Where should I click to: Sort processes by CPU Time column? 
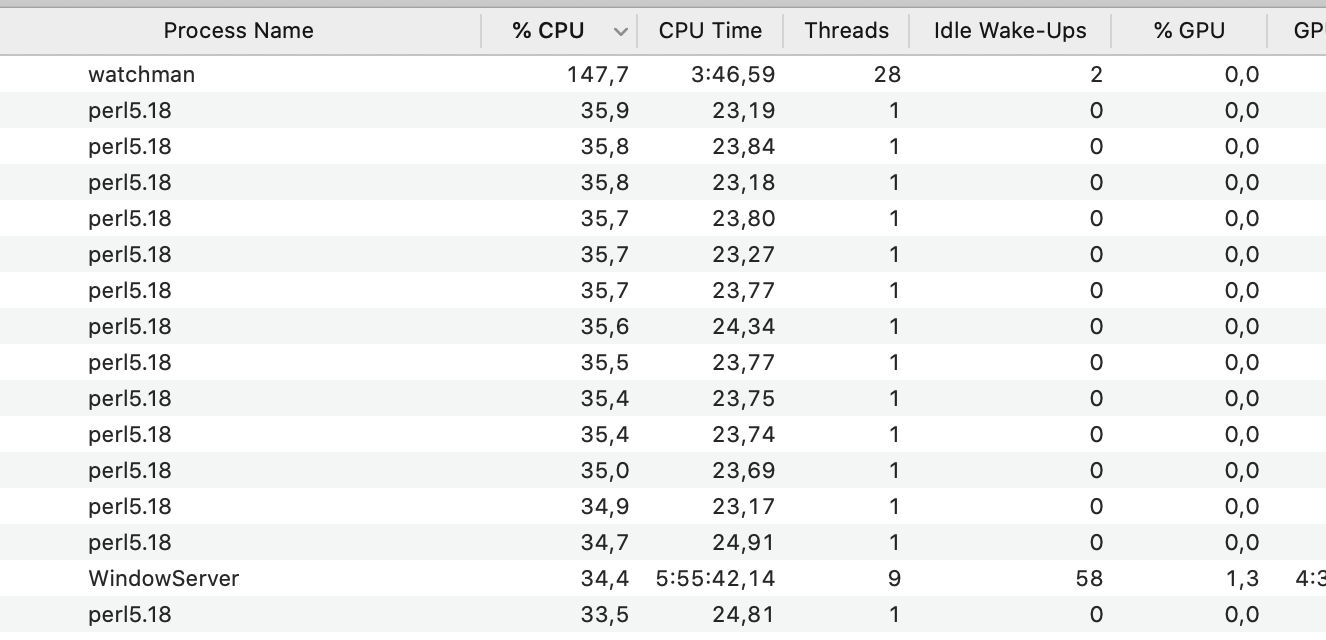(710, 30)
